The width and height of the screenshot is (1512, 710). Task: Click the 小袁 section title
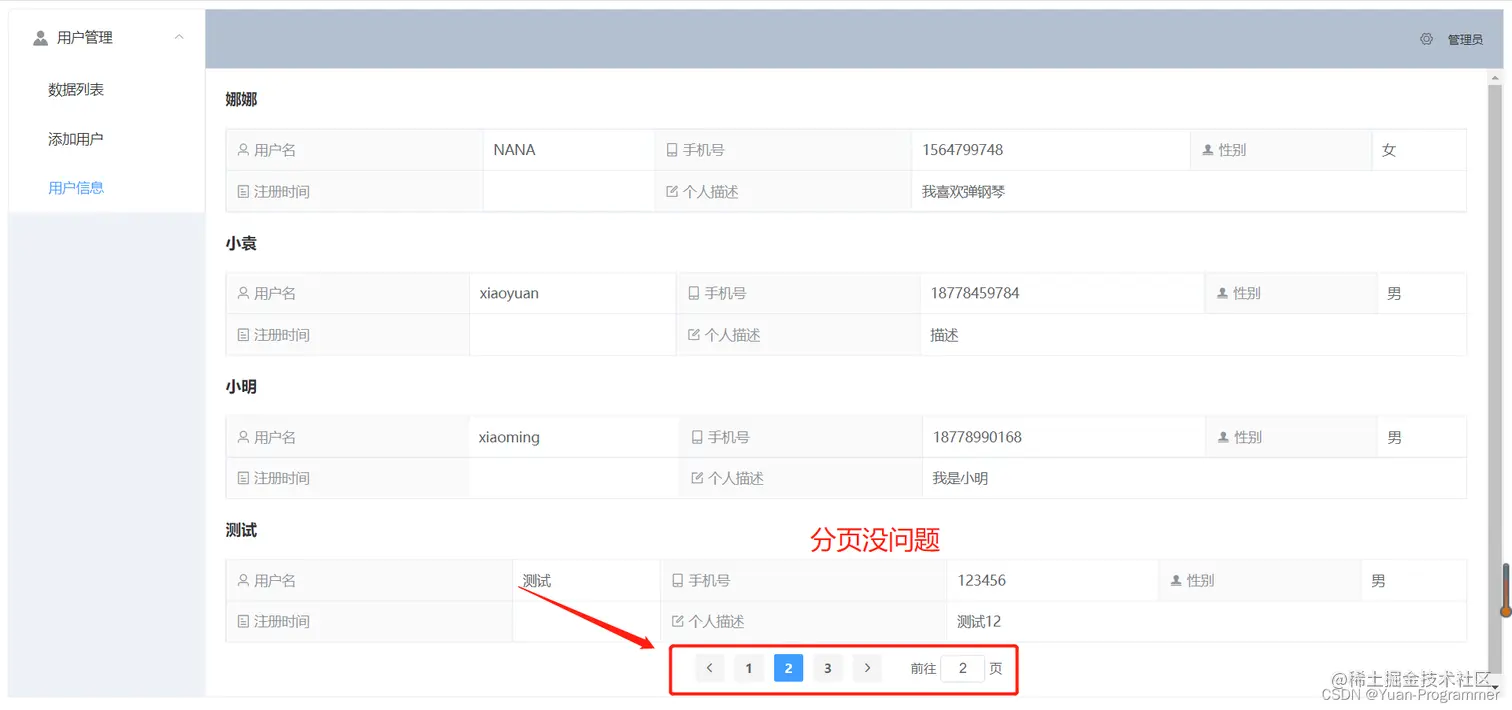click(x=241, y=243)
